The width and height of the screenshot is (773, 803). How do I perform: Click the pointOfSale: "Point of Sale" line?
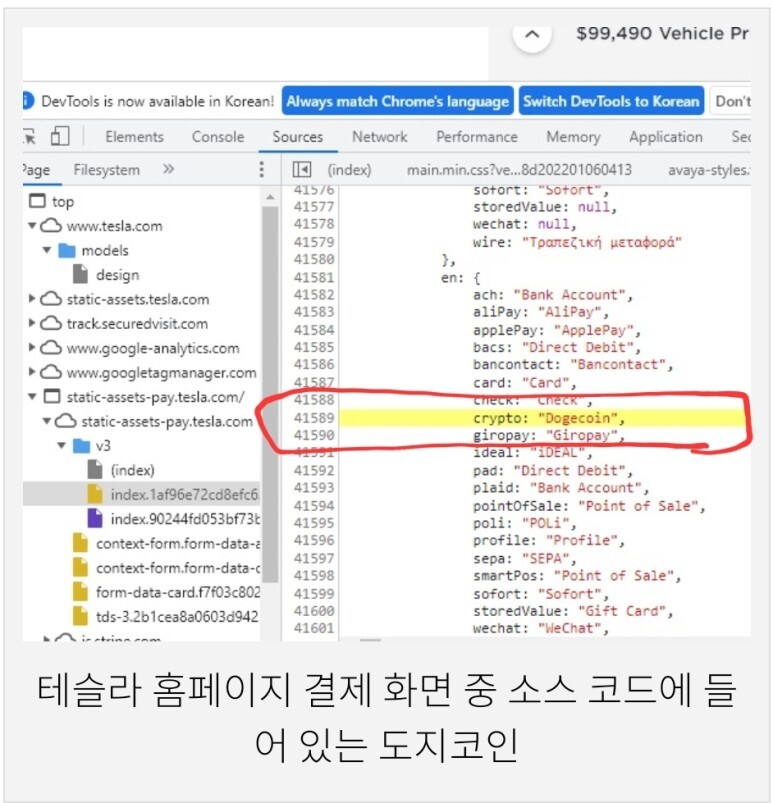[589, 506]
